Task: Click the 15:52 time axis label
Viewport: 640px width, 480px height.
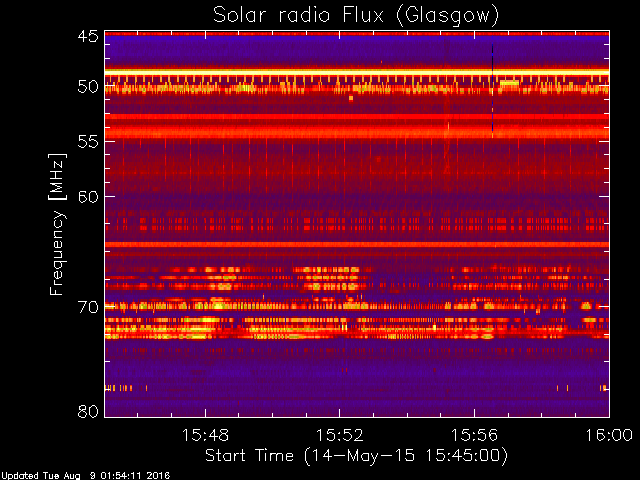Action: 340,435
